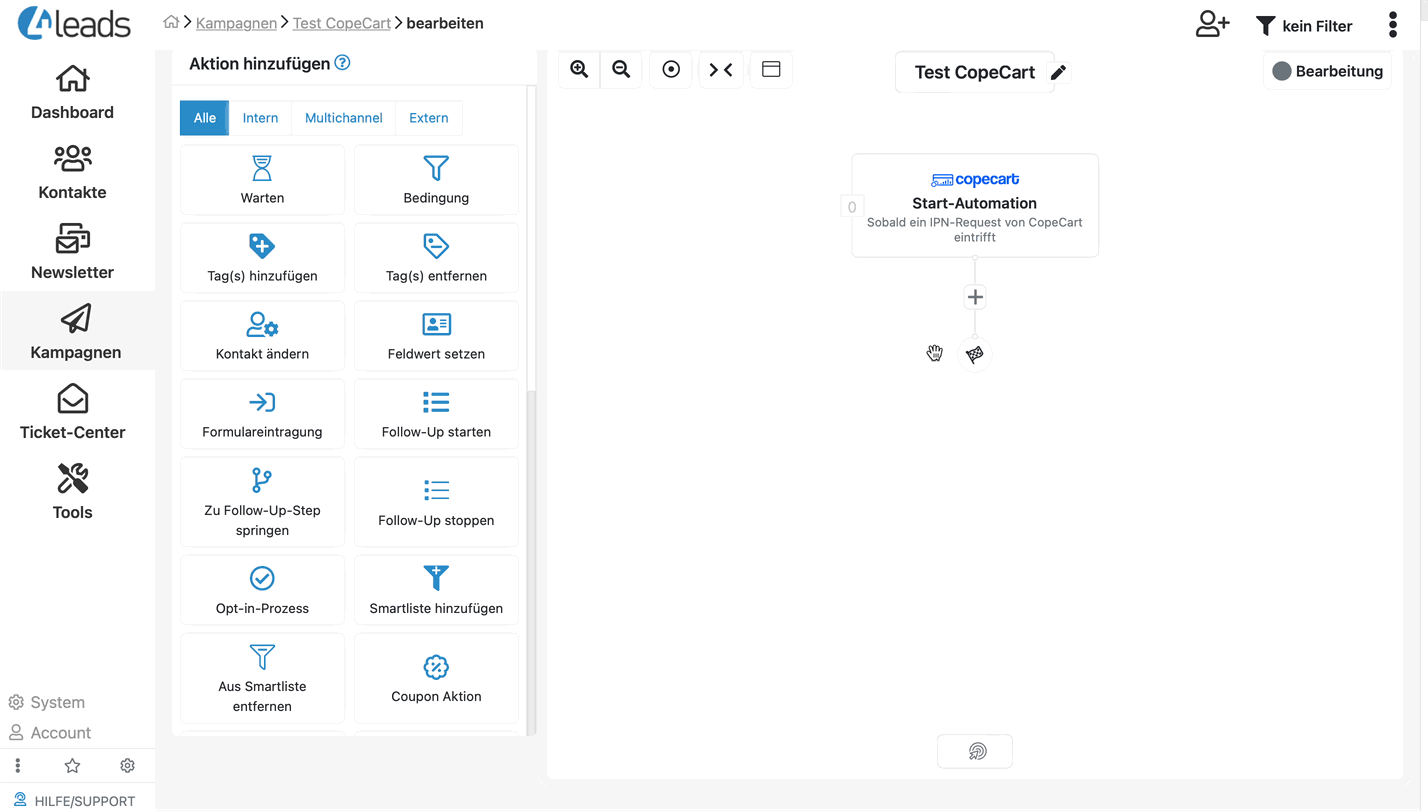Click the zoom in magnifier icon
The height and width of the screenshot is (811, 1428).
tap(579, 69)
